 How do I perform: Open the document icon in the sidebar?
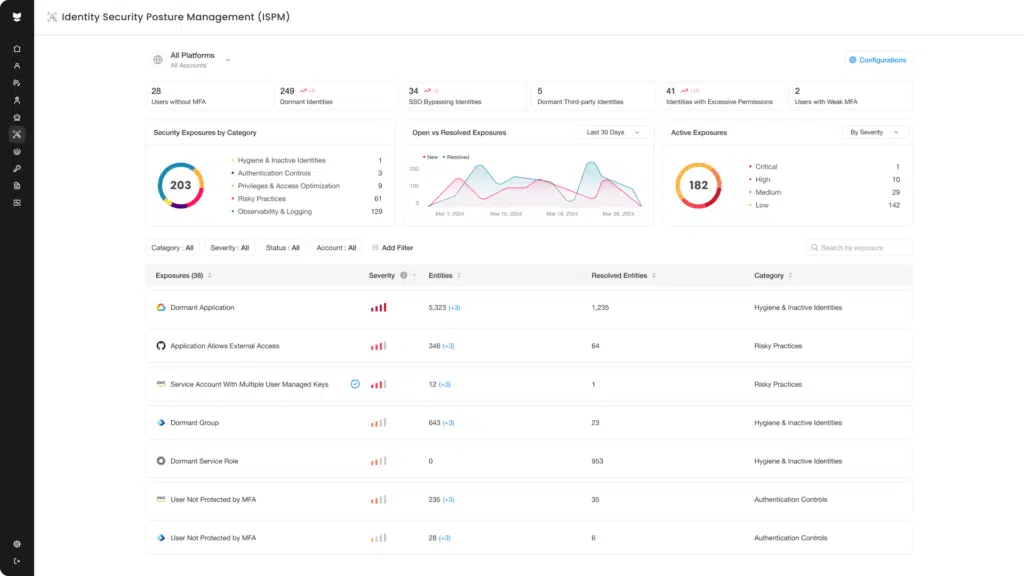coord(17,185)
